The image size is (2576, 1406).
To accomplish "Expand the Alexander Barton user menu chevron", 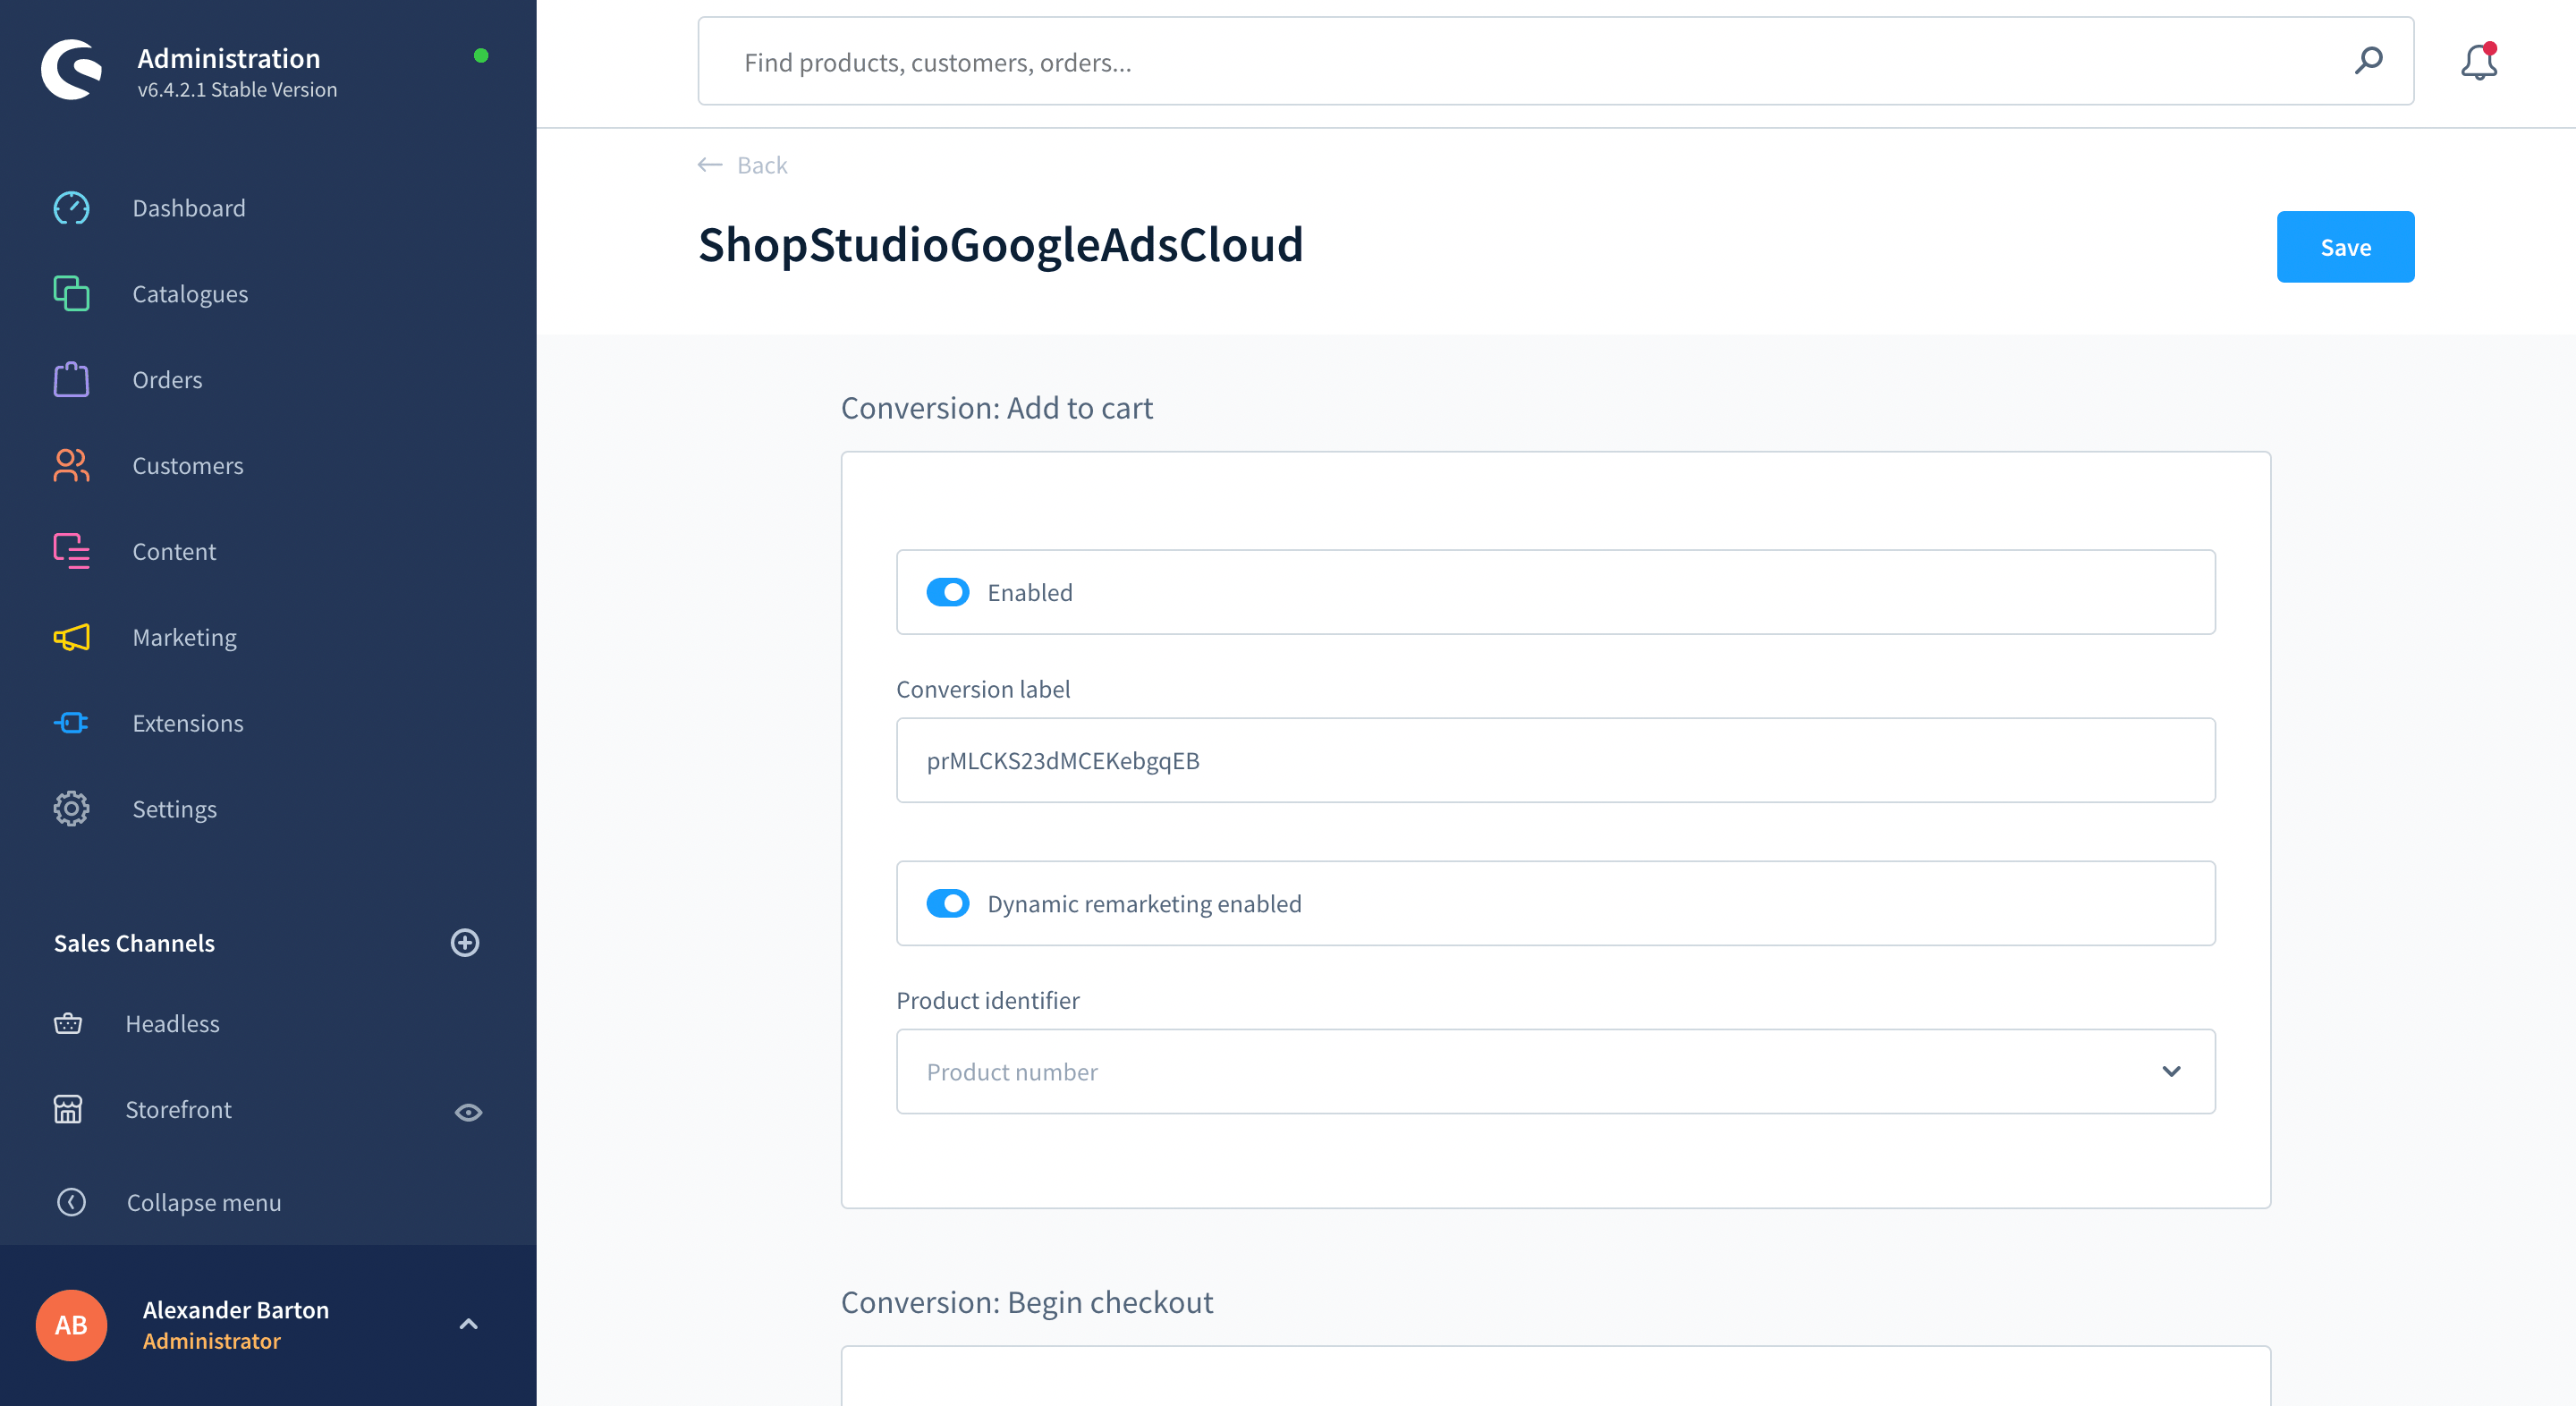I will tap(468, 1325).
